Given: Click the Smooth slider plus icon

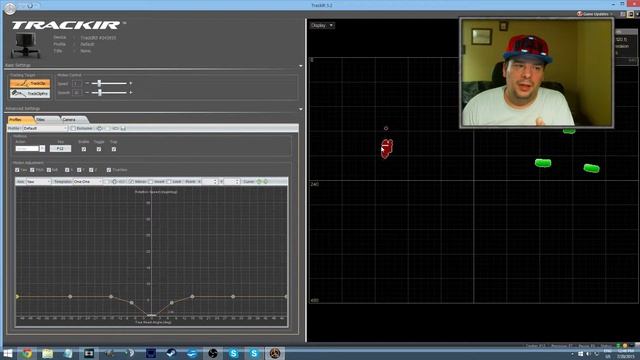Looking at the screenshot, I should [131, 93].
